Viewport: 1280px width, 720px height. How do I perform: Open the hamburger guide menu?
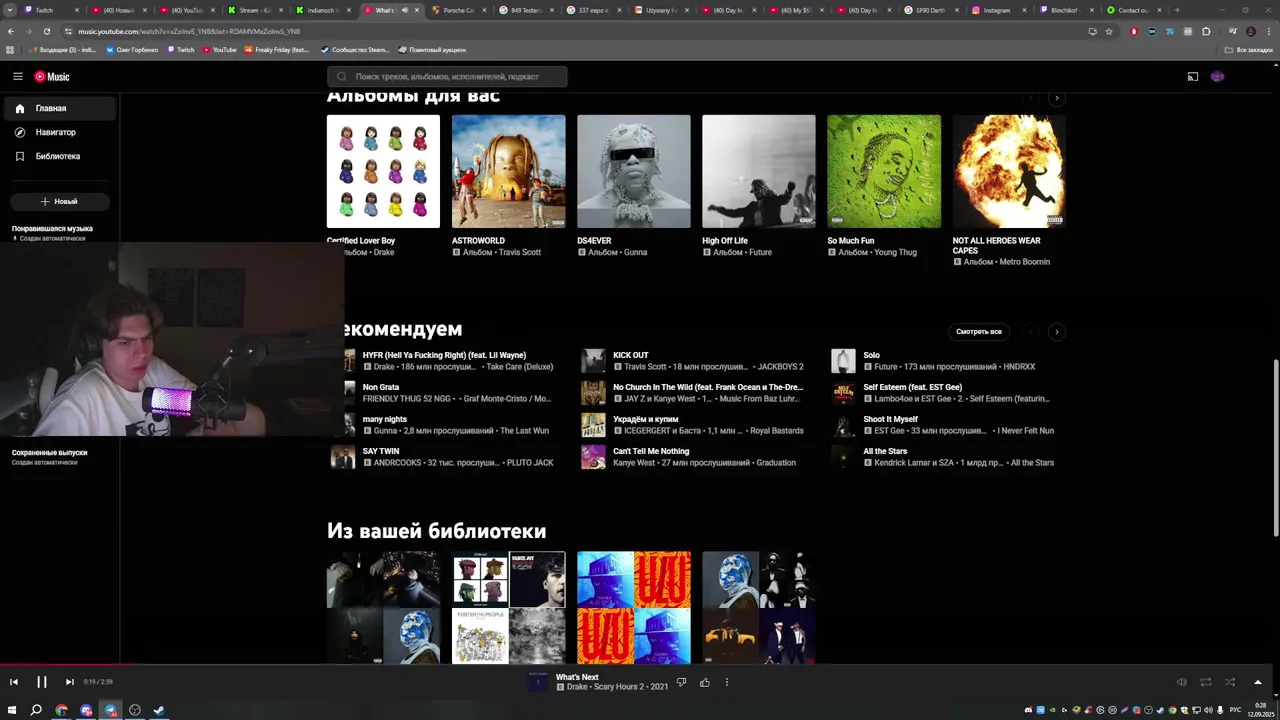[17, 76]
